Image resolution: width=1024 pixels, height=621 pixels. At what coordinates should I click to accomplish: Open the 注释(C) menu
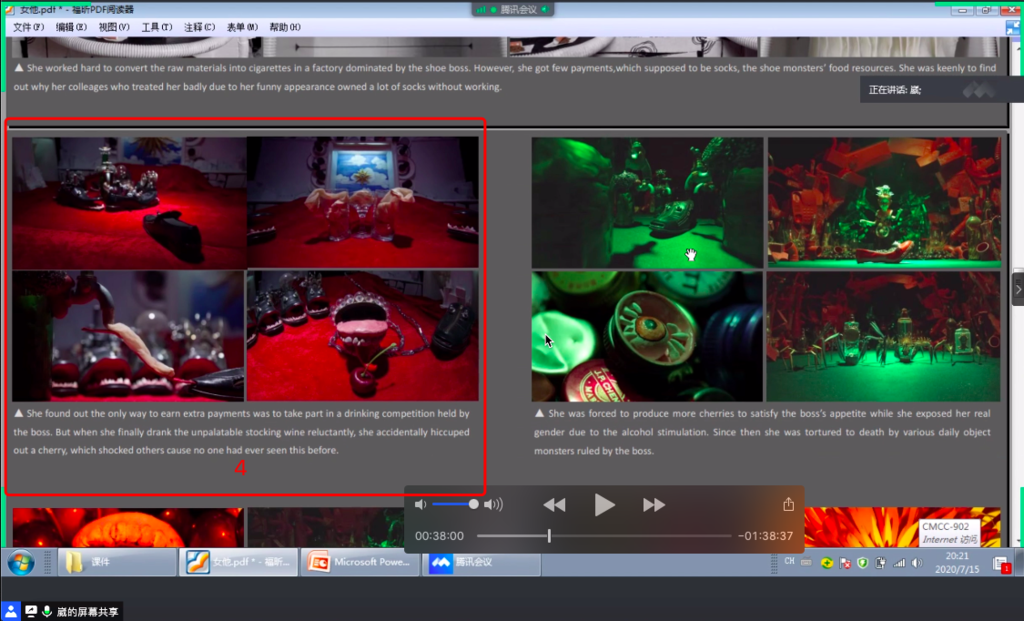pyautogui.click(x=199, y=27)
